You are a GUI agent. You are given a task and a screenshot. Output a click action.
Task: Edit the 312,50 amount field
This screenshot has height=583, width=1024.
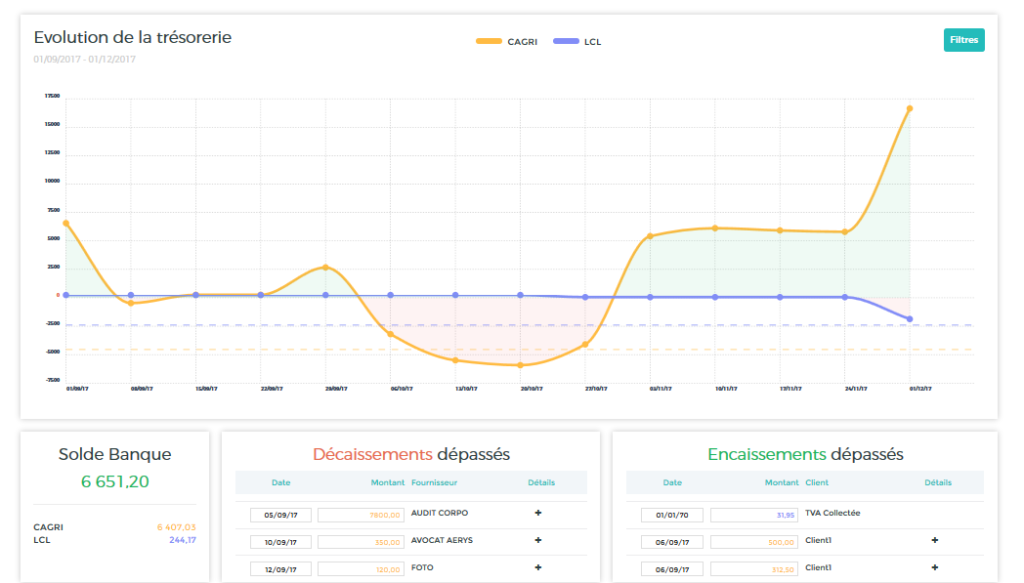point(754,569)
